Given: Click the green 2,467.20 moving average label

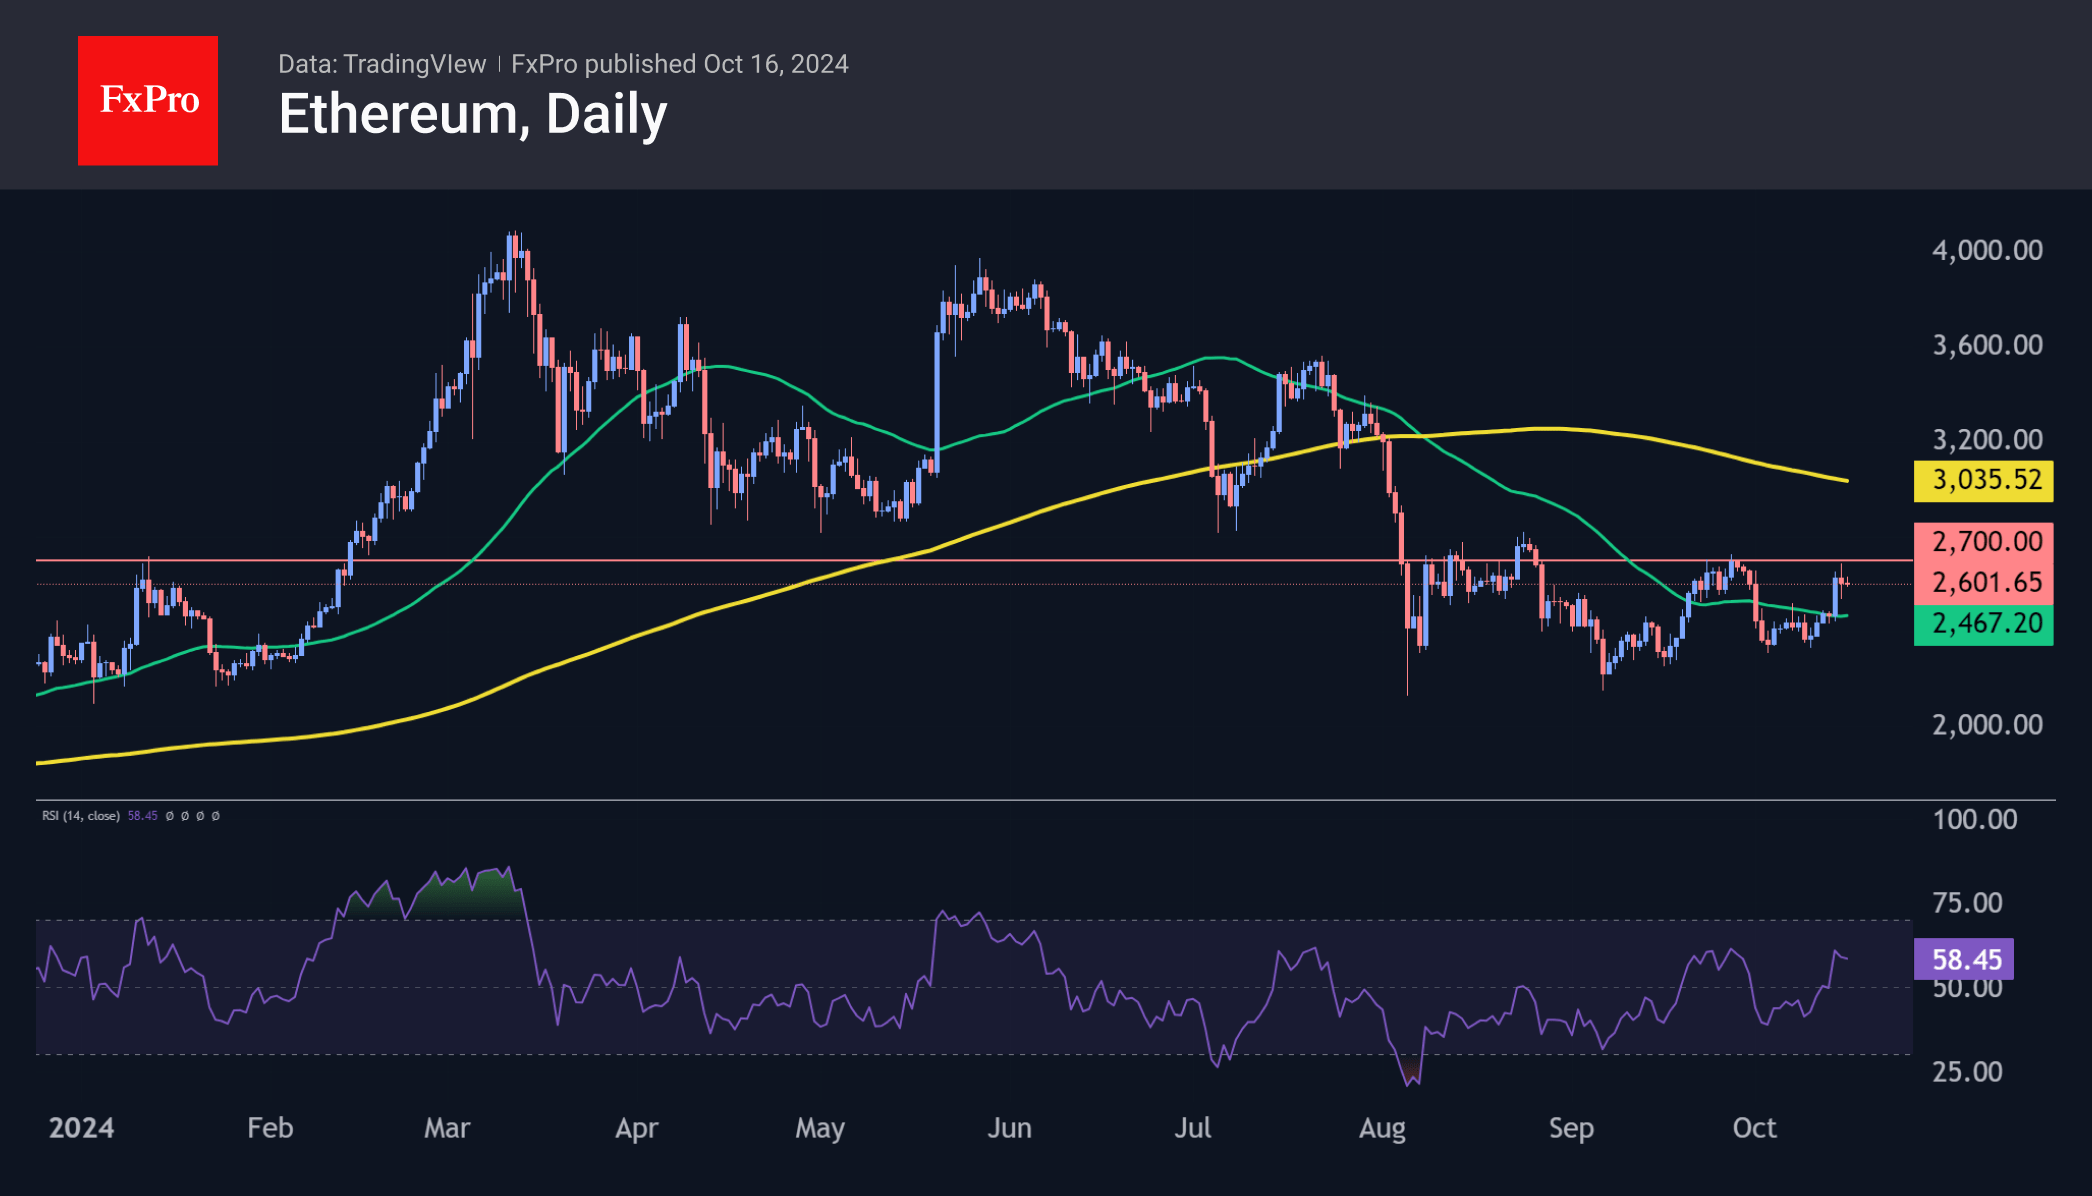Looking at the screenshot, I should [1983, 624].
